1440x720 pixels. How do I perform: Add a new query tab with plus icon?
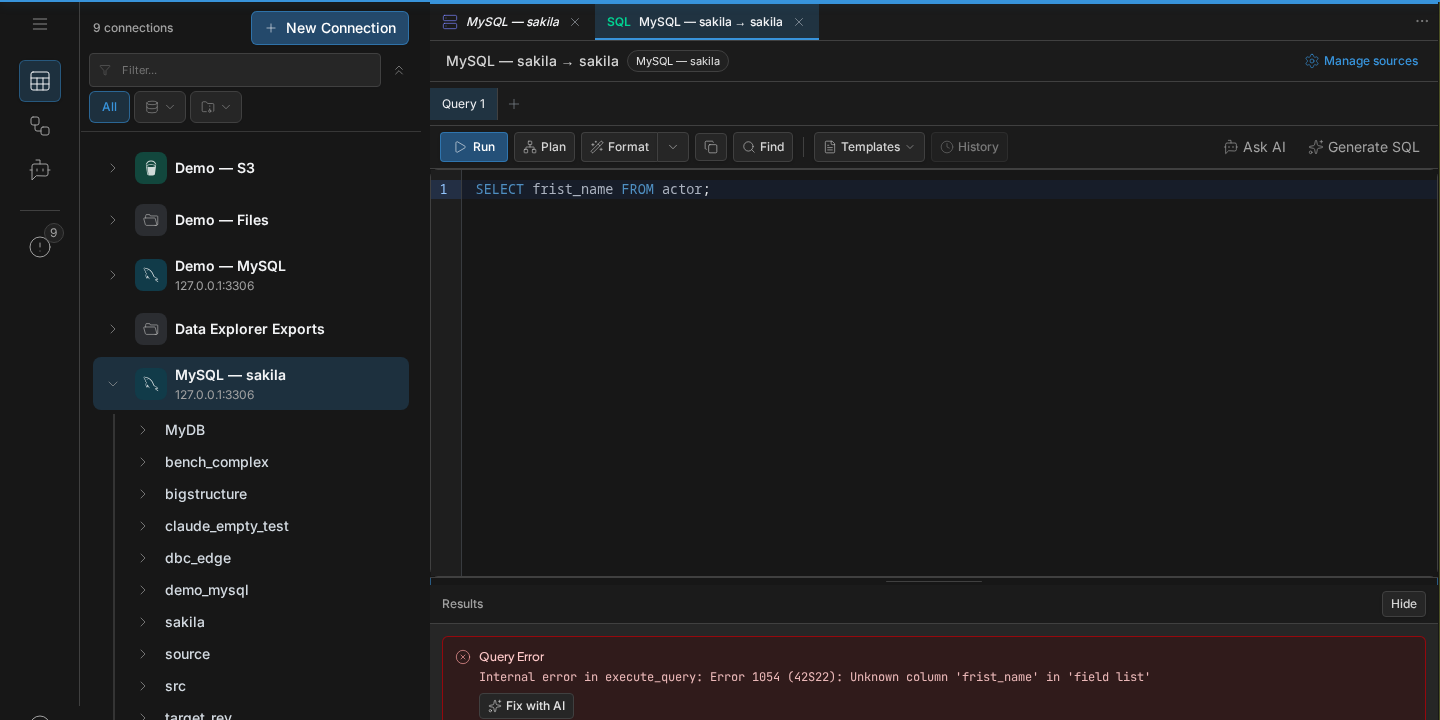[x=514, y=104]
